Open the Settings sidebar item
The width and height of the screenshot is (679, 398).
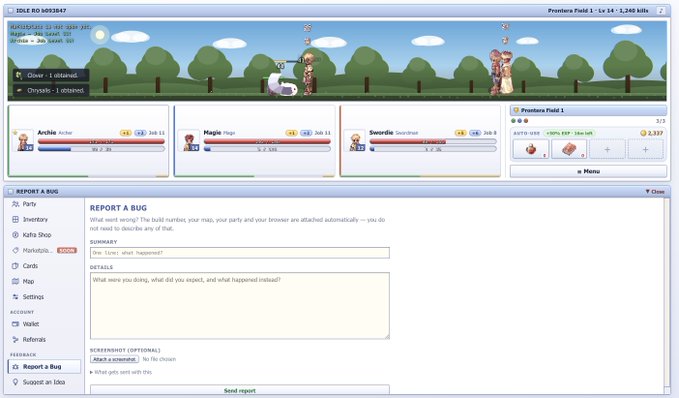[x=44, y=297]
